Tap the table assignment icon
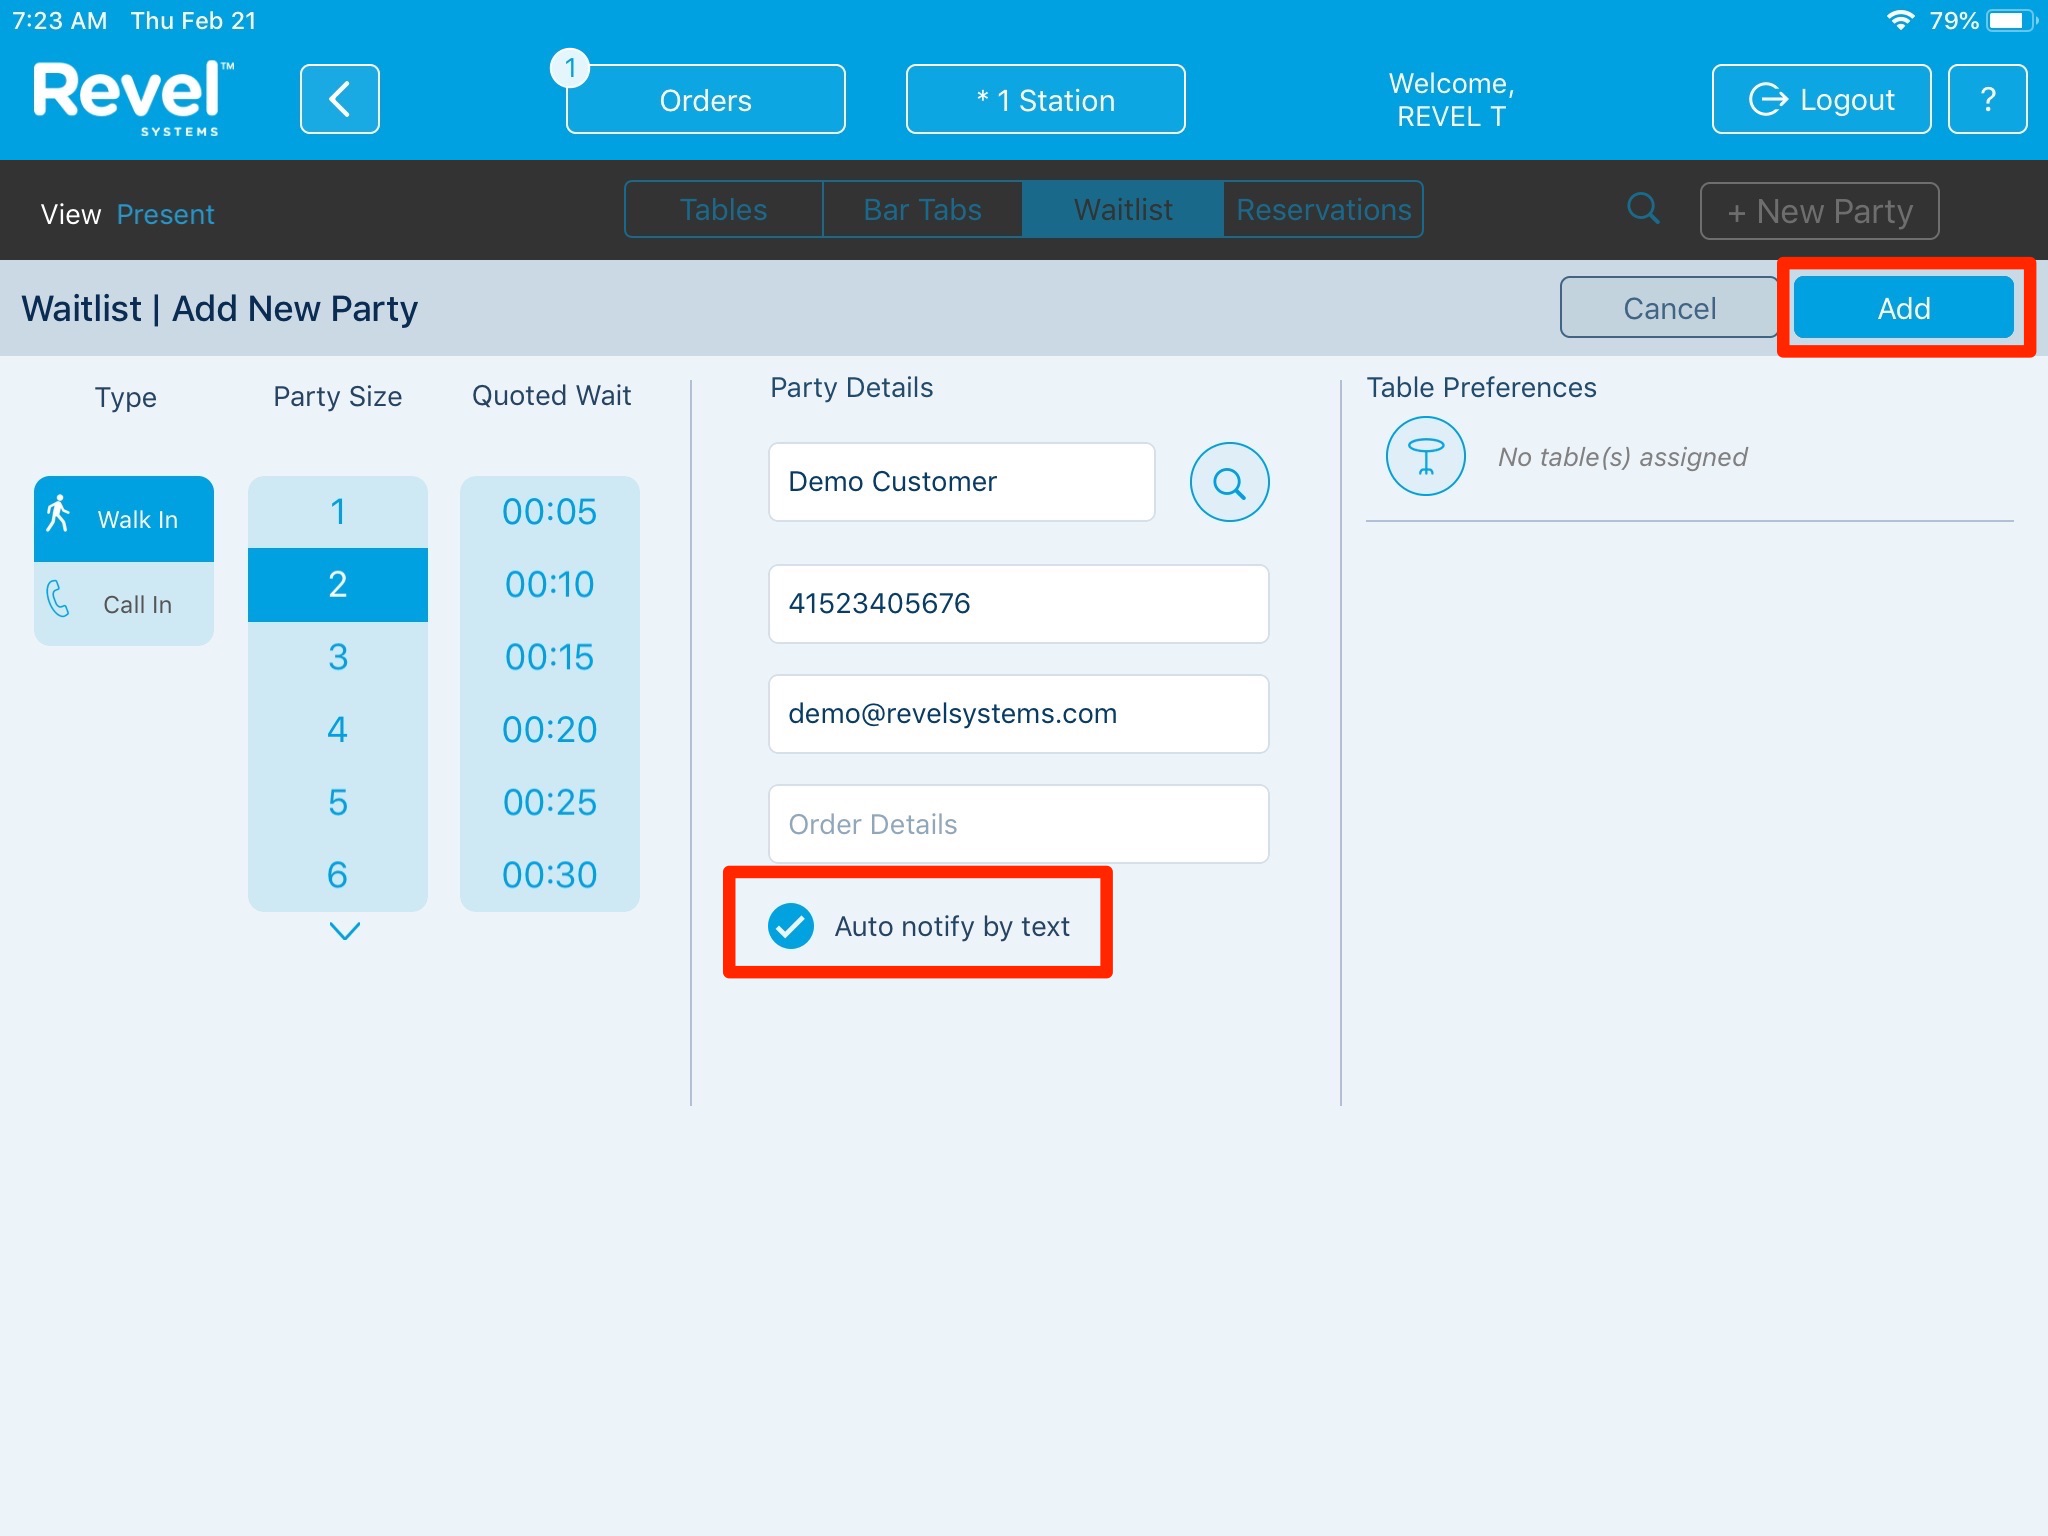The width and height of the screenshot is (2048, 1536). click(x=1425, y=457)
